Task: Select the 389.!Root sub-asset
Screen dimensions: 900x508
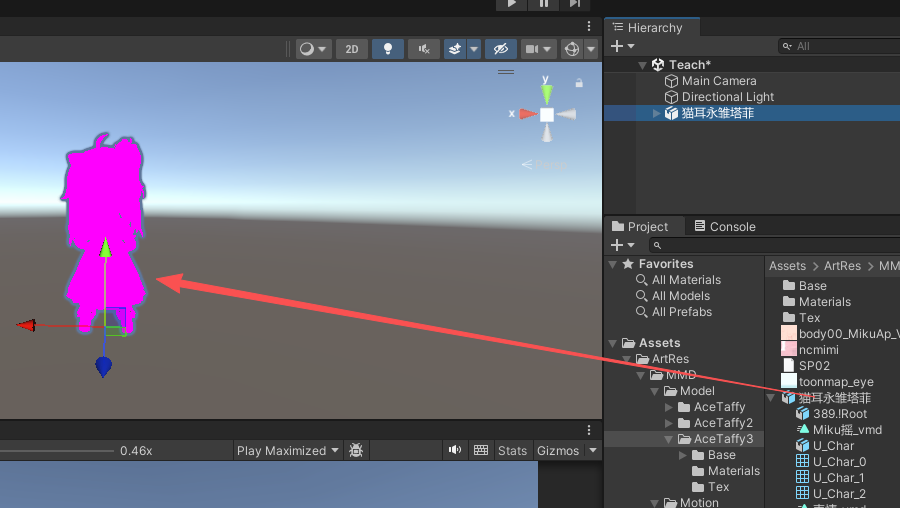Action: (x=840, y=414)
